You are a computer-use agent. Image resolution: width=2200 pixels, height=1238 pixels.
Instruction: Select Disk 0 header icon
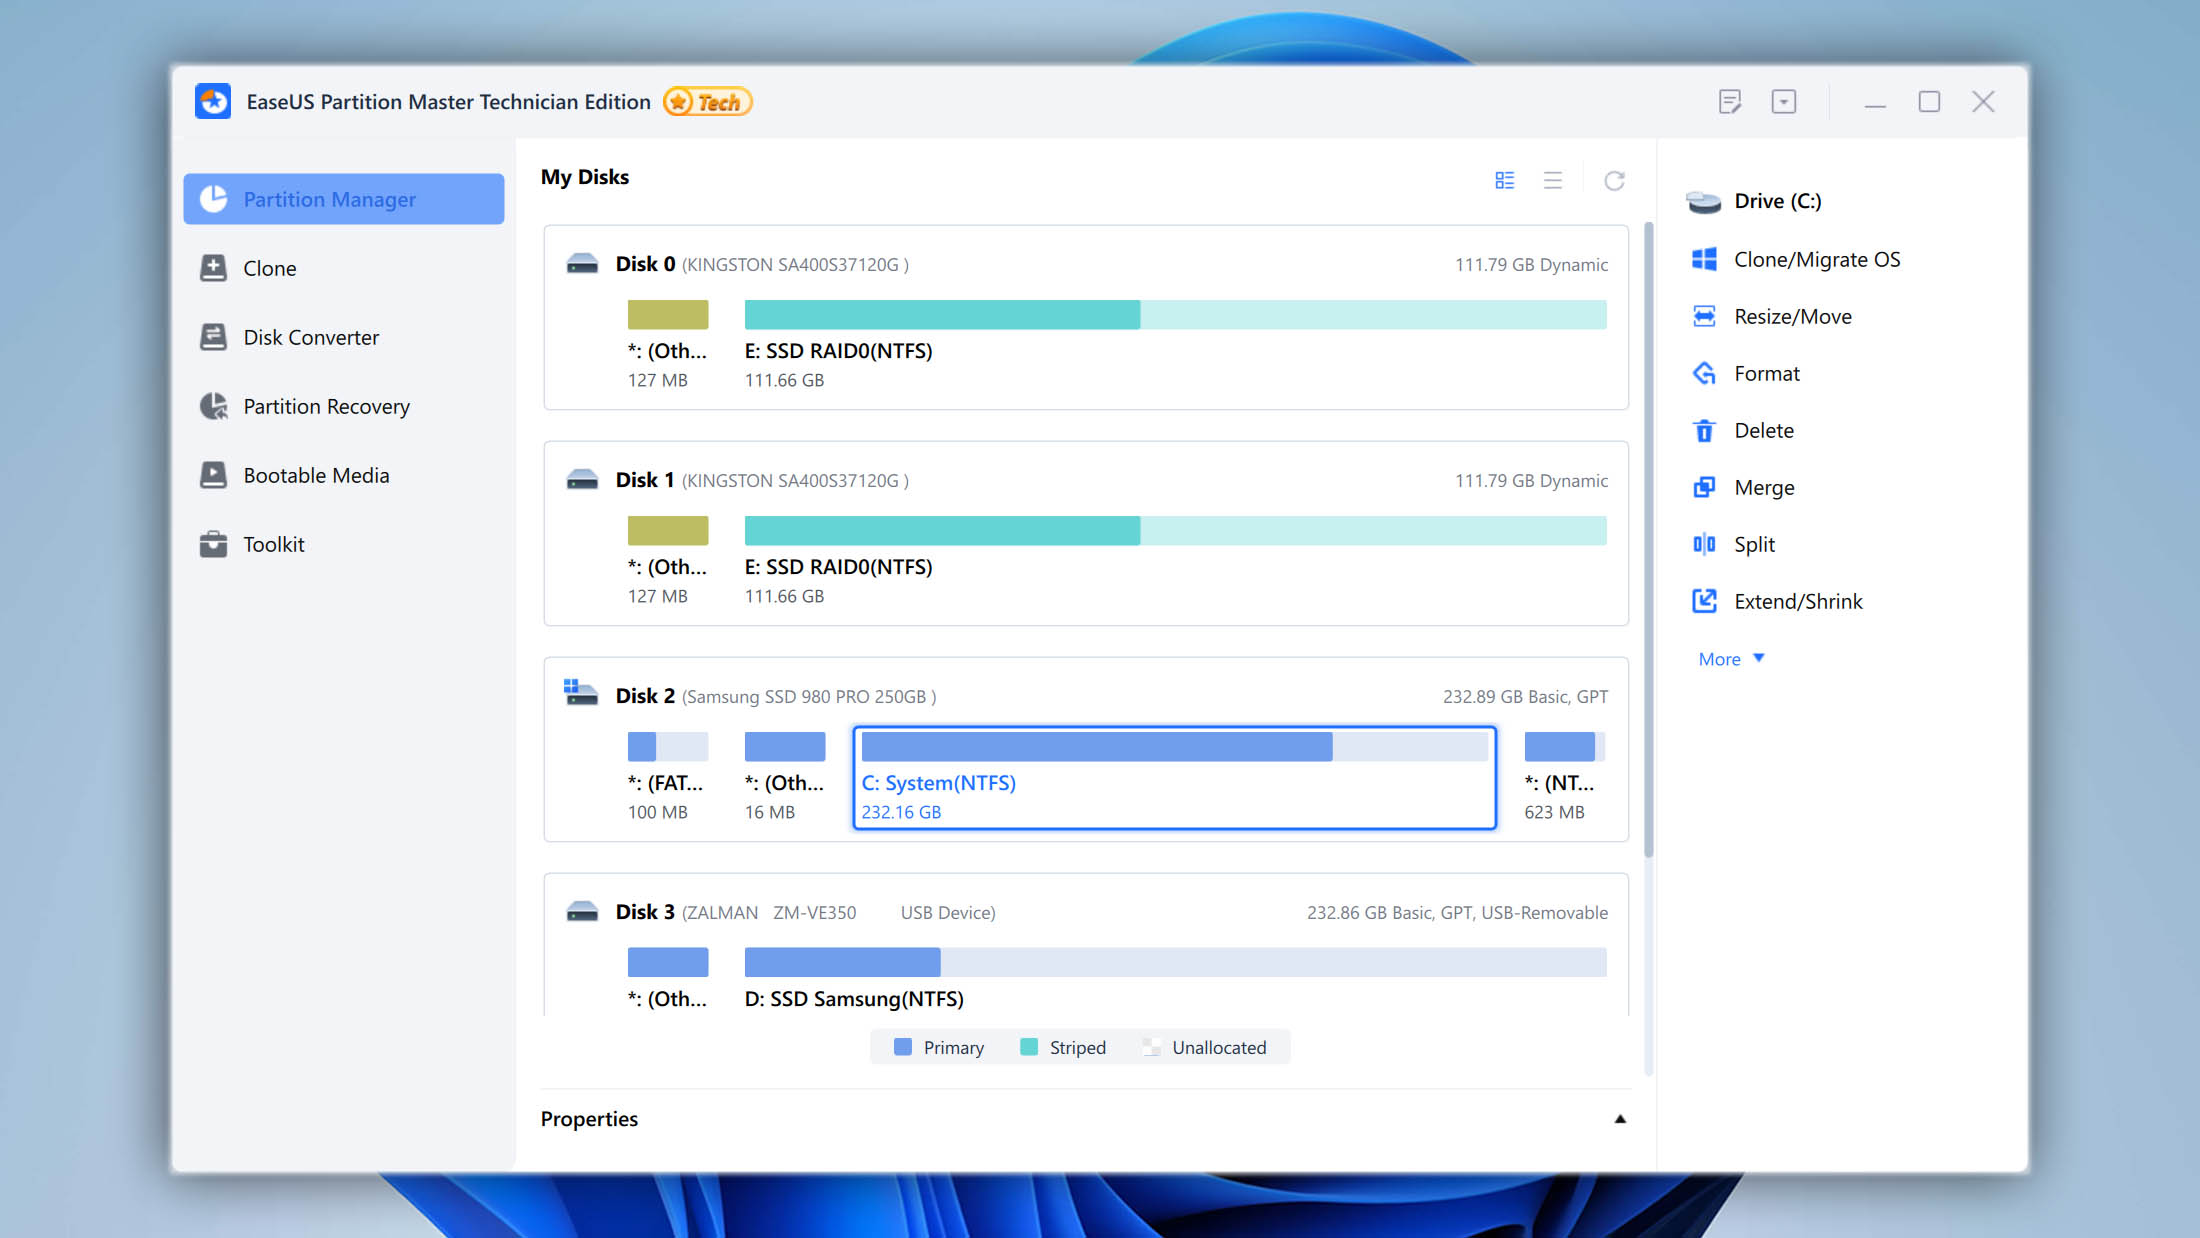tap(582, 264)
